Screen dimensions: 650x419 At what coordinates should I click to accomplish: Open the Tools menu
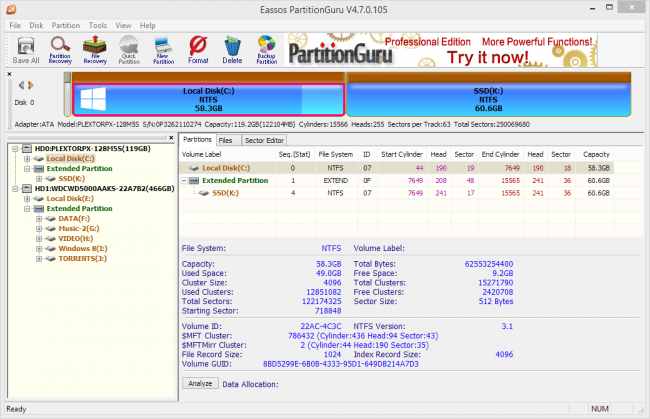tap(97, 25)
